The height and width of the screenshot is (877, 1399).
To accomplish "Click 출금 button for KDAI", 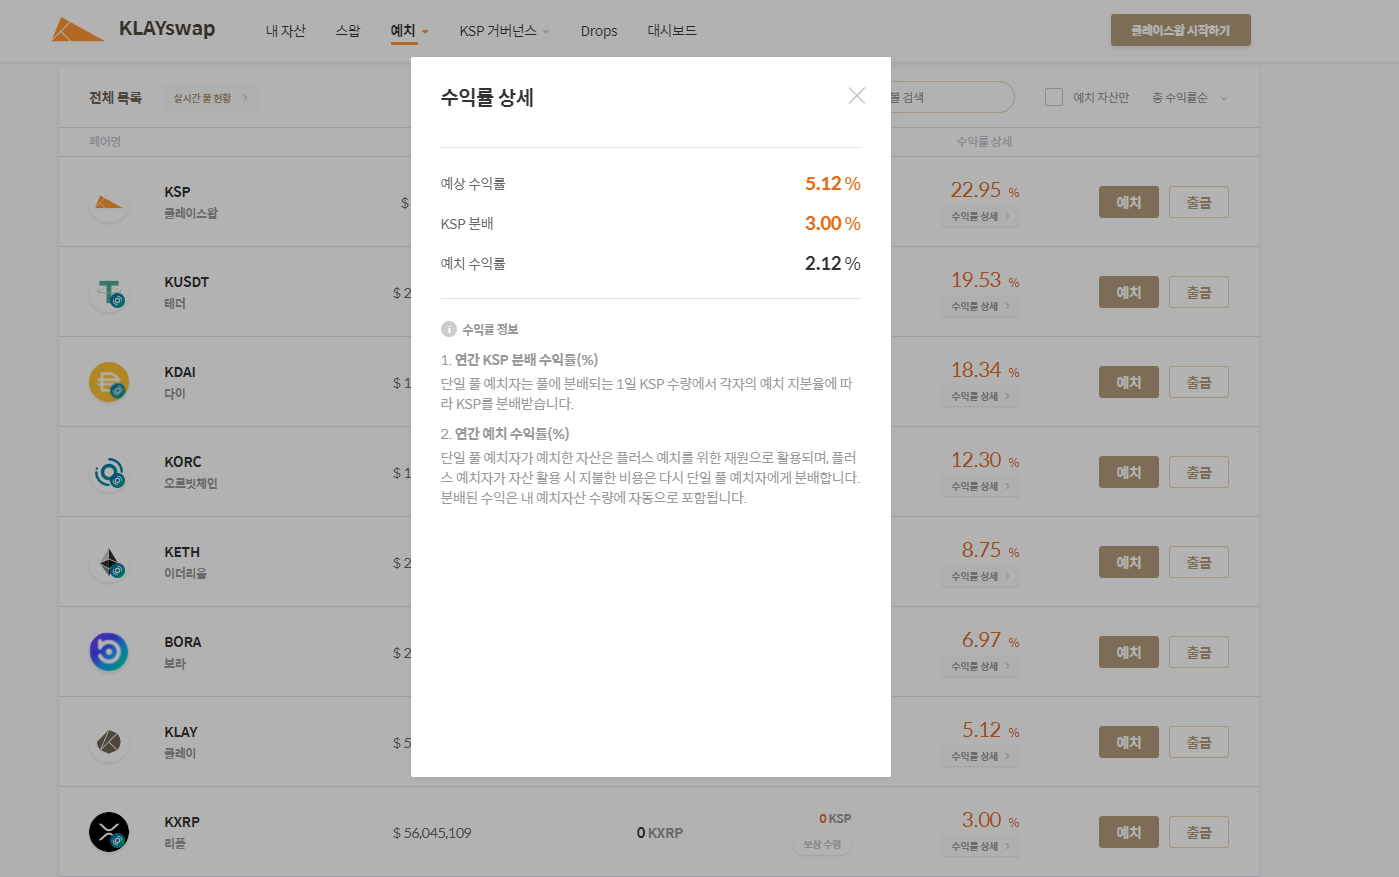I will tap(1199, 382).
